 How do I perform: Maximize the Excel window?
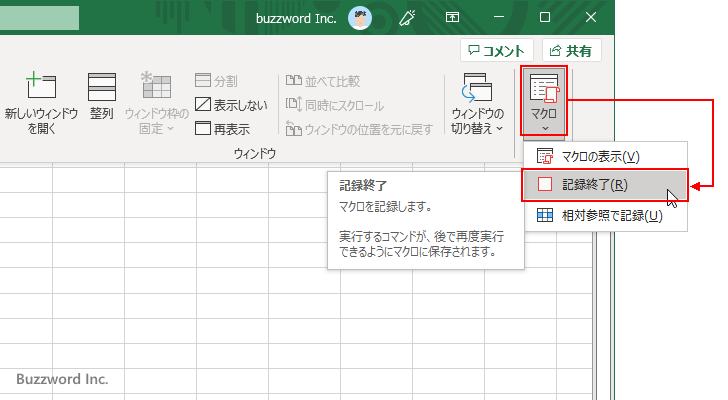click(545, 18)
